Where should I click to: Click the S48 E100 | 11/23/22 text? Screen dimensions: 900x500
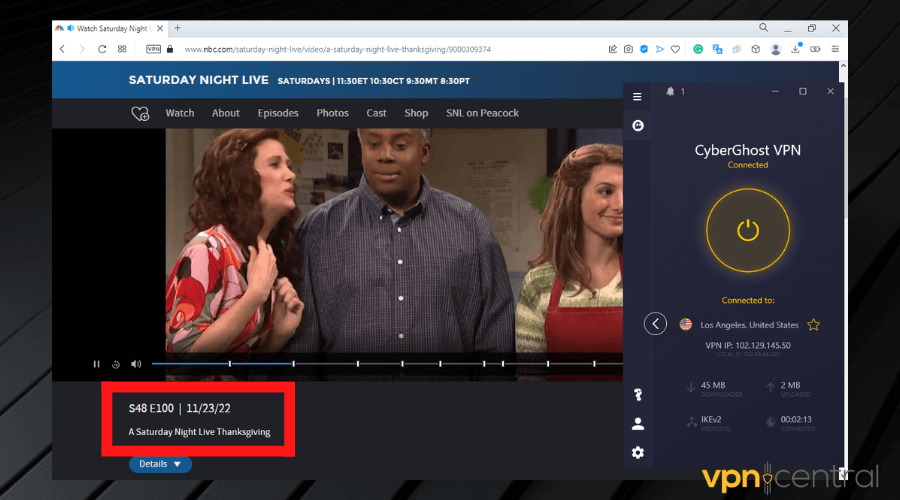(180, 408)
